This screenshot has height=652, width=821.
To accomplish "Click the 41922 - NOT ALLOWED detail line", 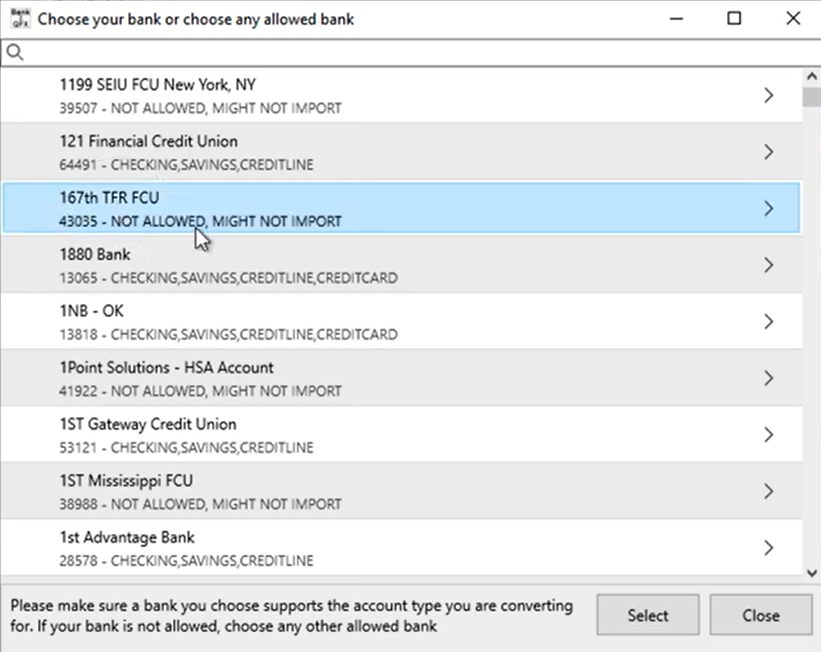I will (x=201, y=391).
